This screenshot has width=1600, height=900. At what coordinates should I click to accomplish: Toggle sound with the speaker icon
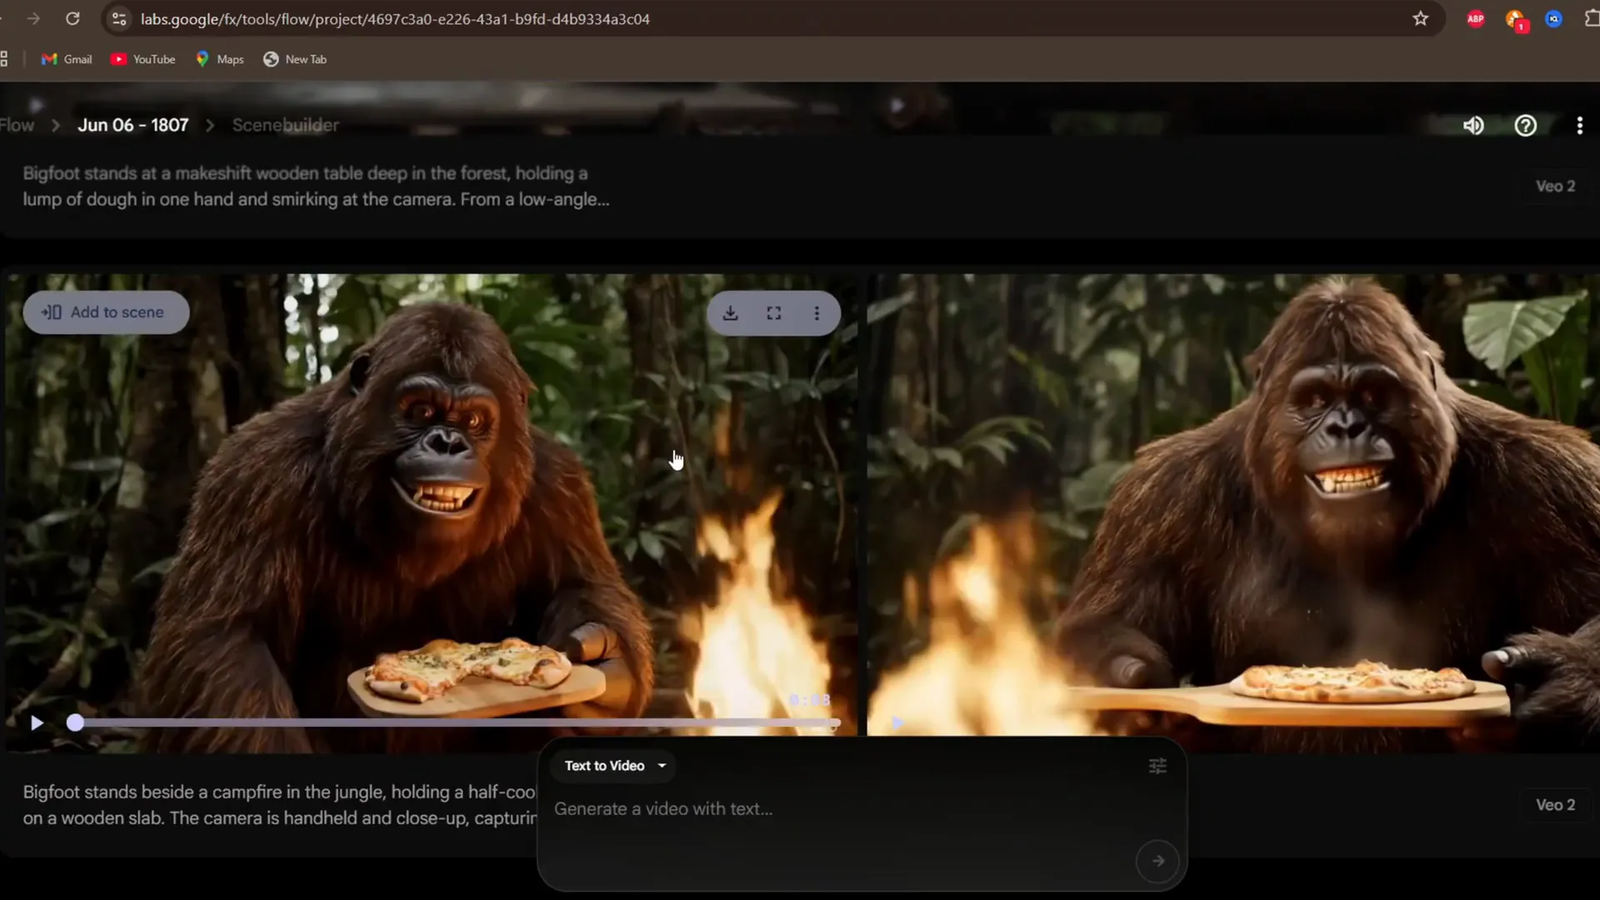(x=1473, y=125)
